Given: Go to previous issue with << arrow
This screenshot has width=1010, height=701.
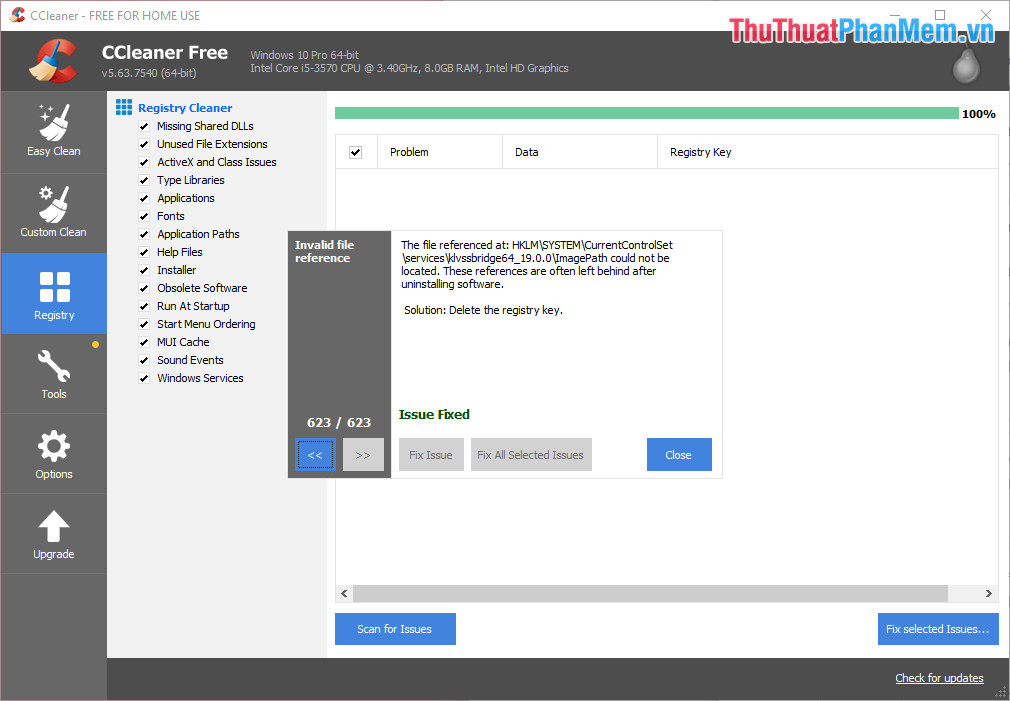Looking at the screenshot, I should point(315,454).
